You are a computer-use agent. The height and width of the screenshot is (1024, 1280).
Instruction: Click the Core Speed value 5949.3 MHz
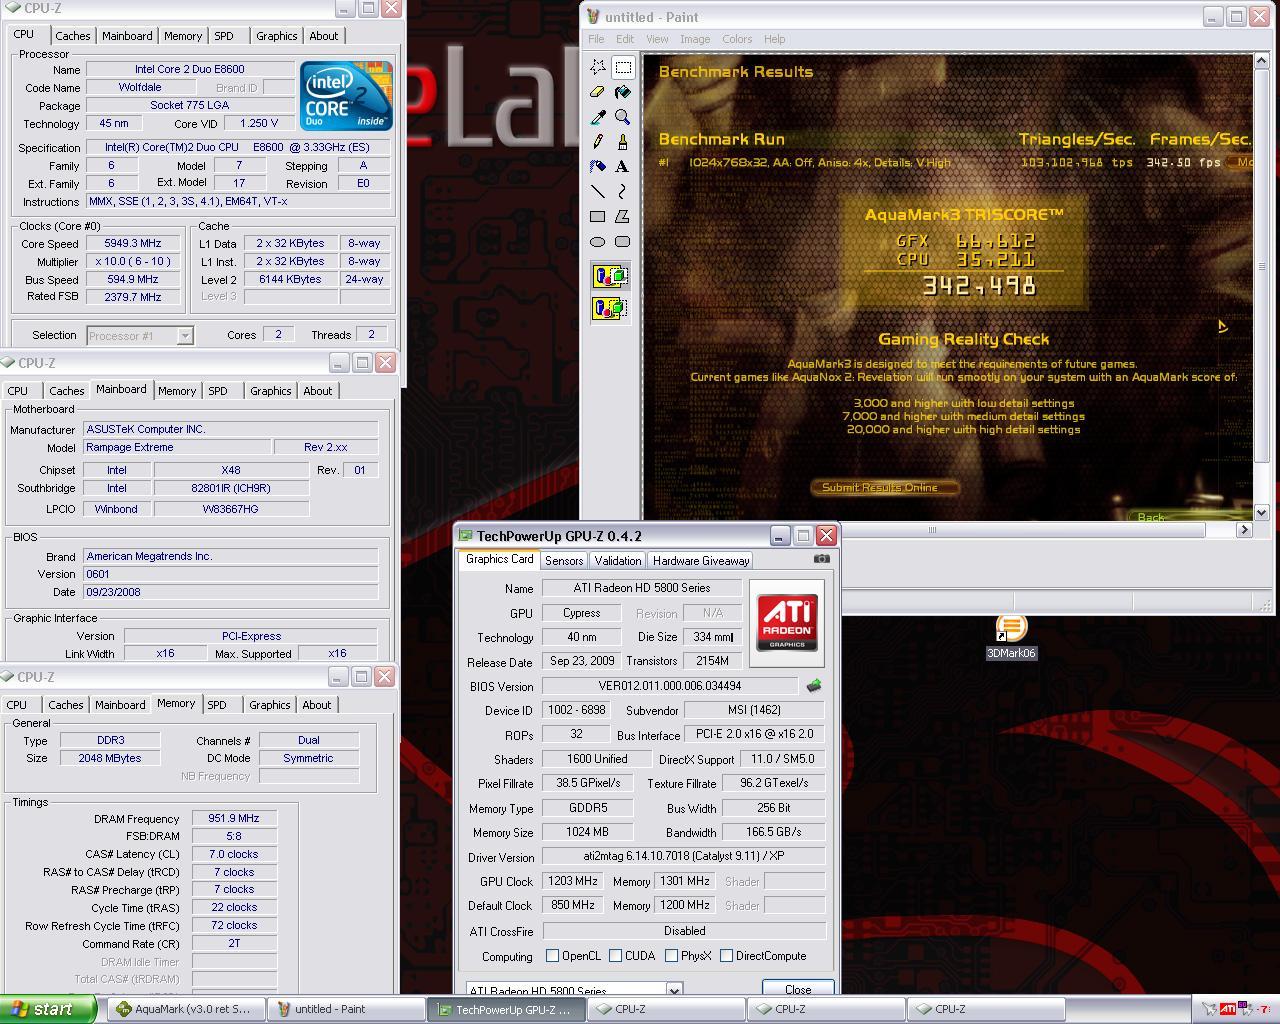133,243
